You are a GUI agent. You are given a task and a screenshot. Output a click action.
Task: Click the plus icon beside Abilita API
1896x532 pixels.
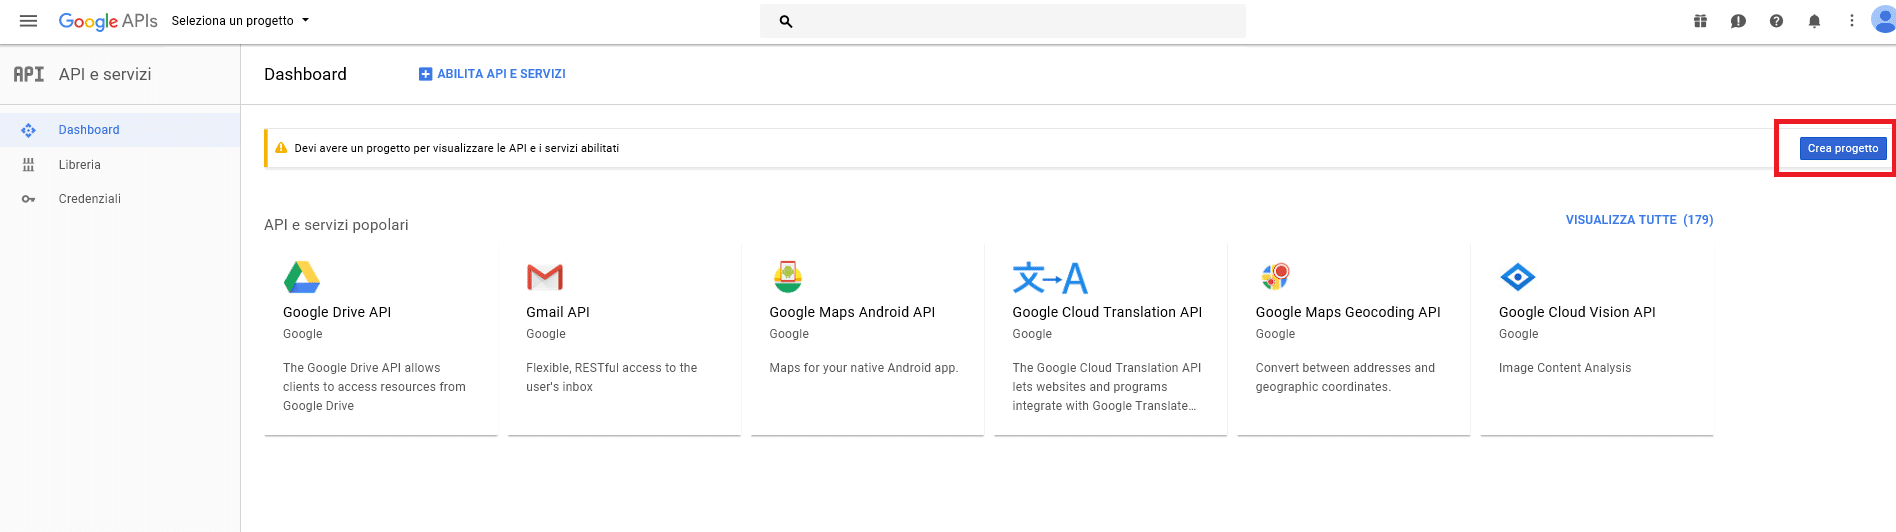(425, 74)
